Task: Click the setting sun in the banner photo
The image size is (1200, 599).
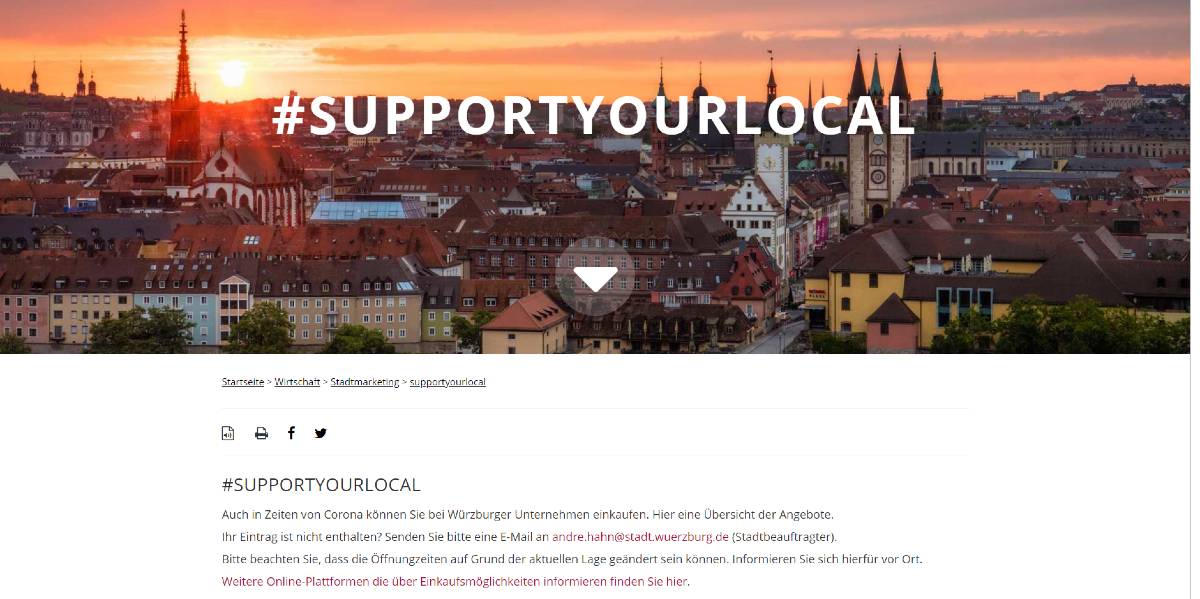Action: click(232, 73)
